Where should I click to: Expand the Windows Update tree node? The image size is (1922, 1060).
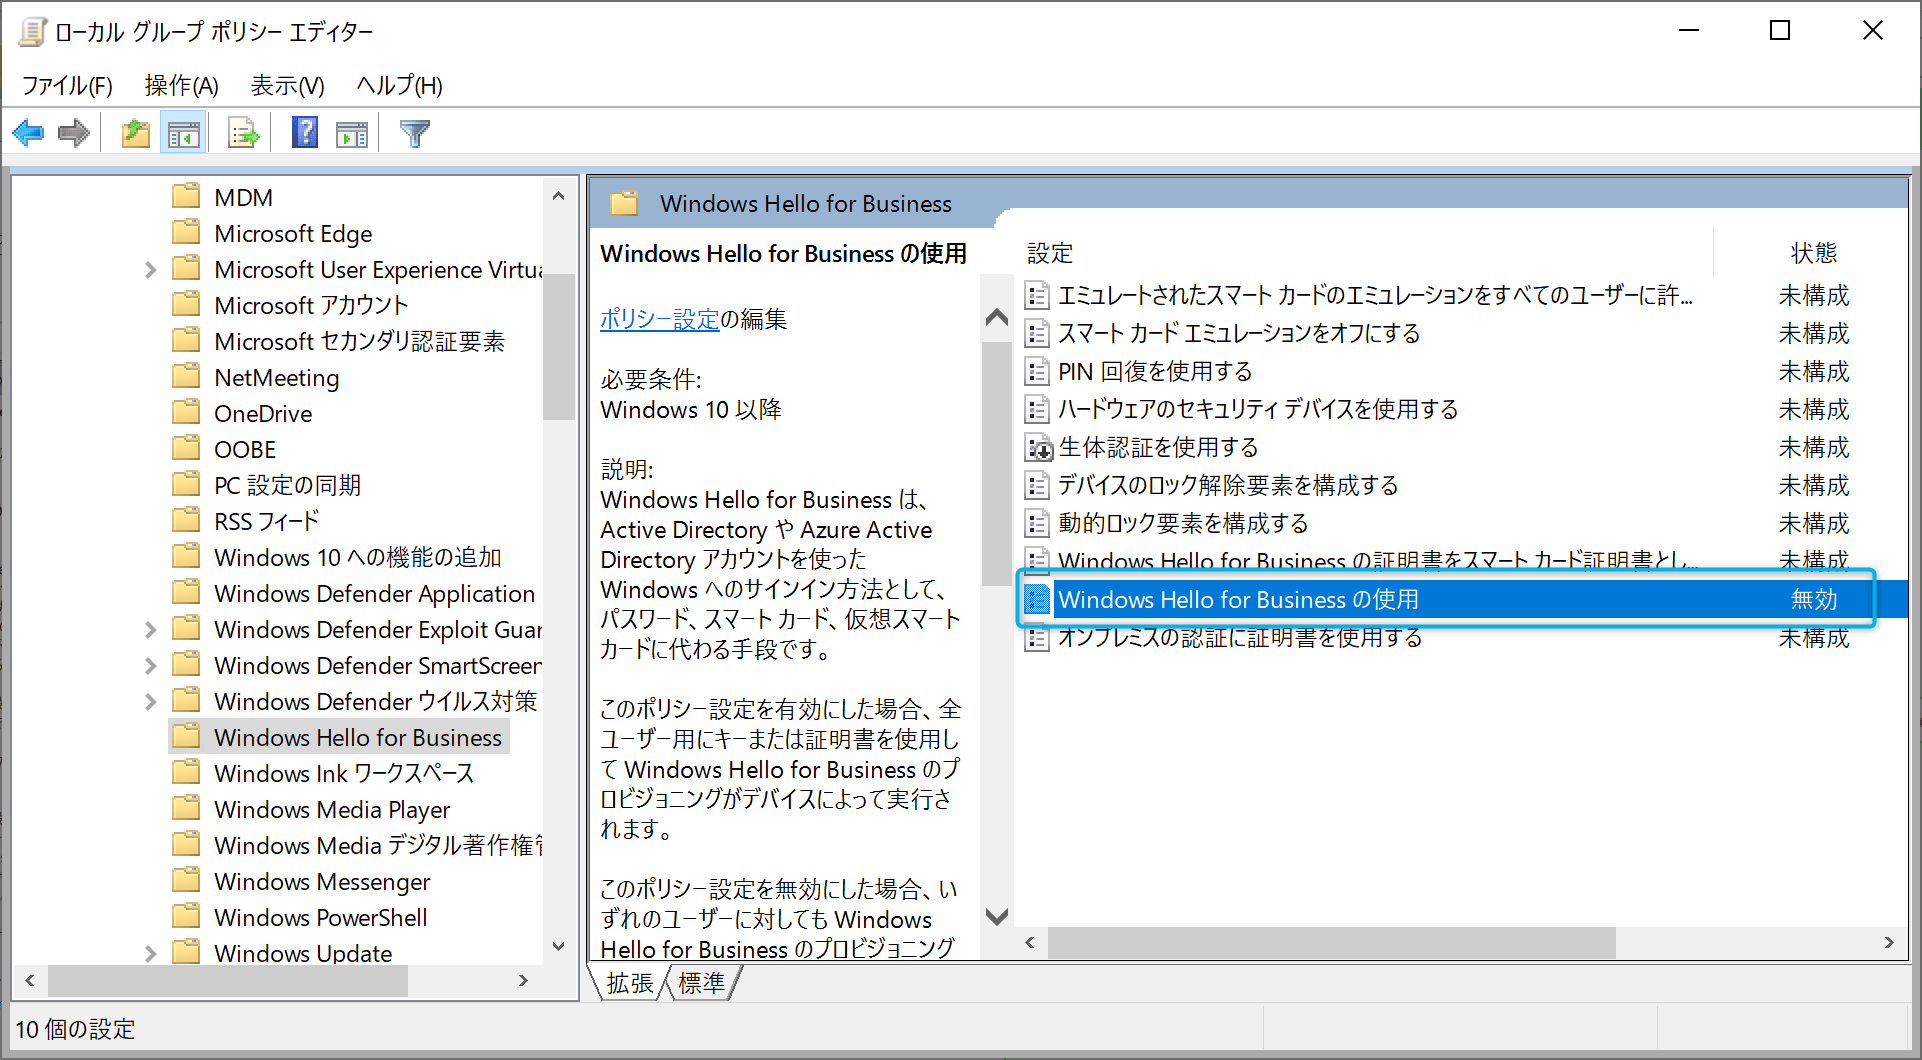(x=150, y=953)
